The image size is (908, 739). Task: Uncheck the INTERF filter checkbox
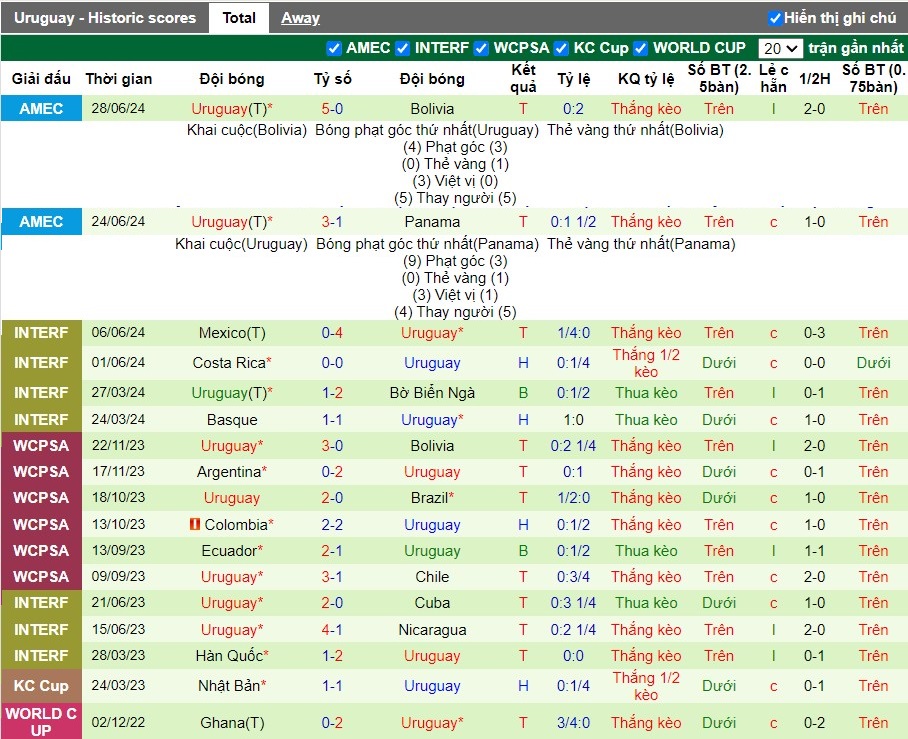pos(402,48)
